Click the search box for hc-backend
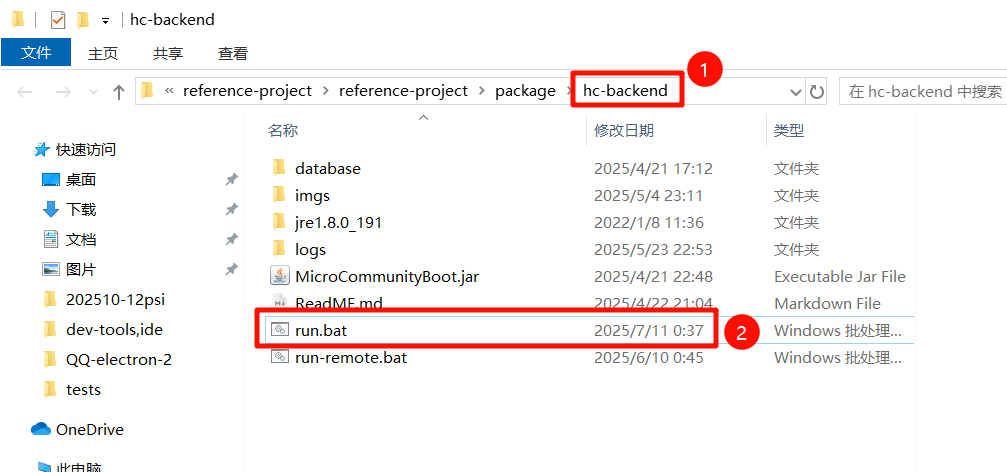 coord(924,92)
